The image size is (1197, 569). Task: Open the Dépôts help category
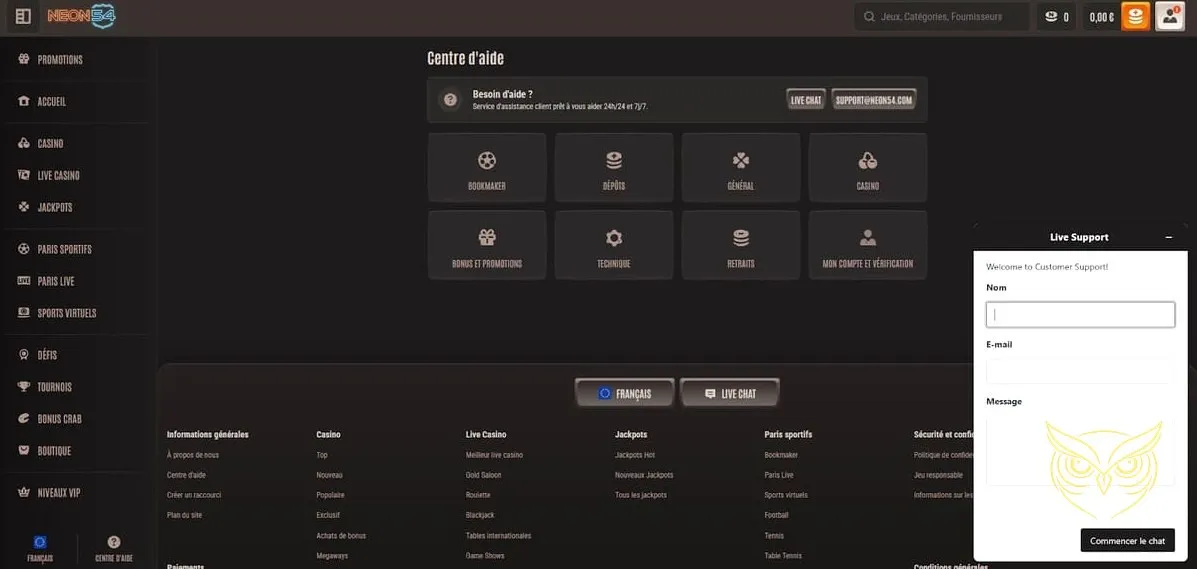tap(614, 168)
